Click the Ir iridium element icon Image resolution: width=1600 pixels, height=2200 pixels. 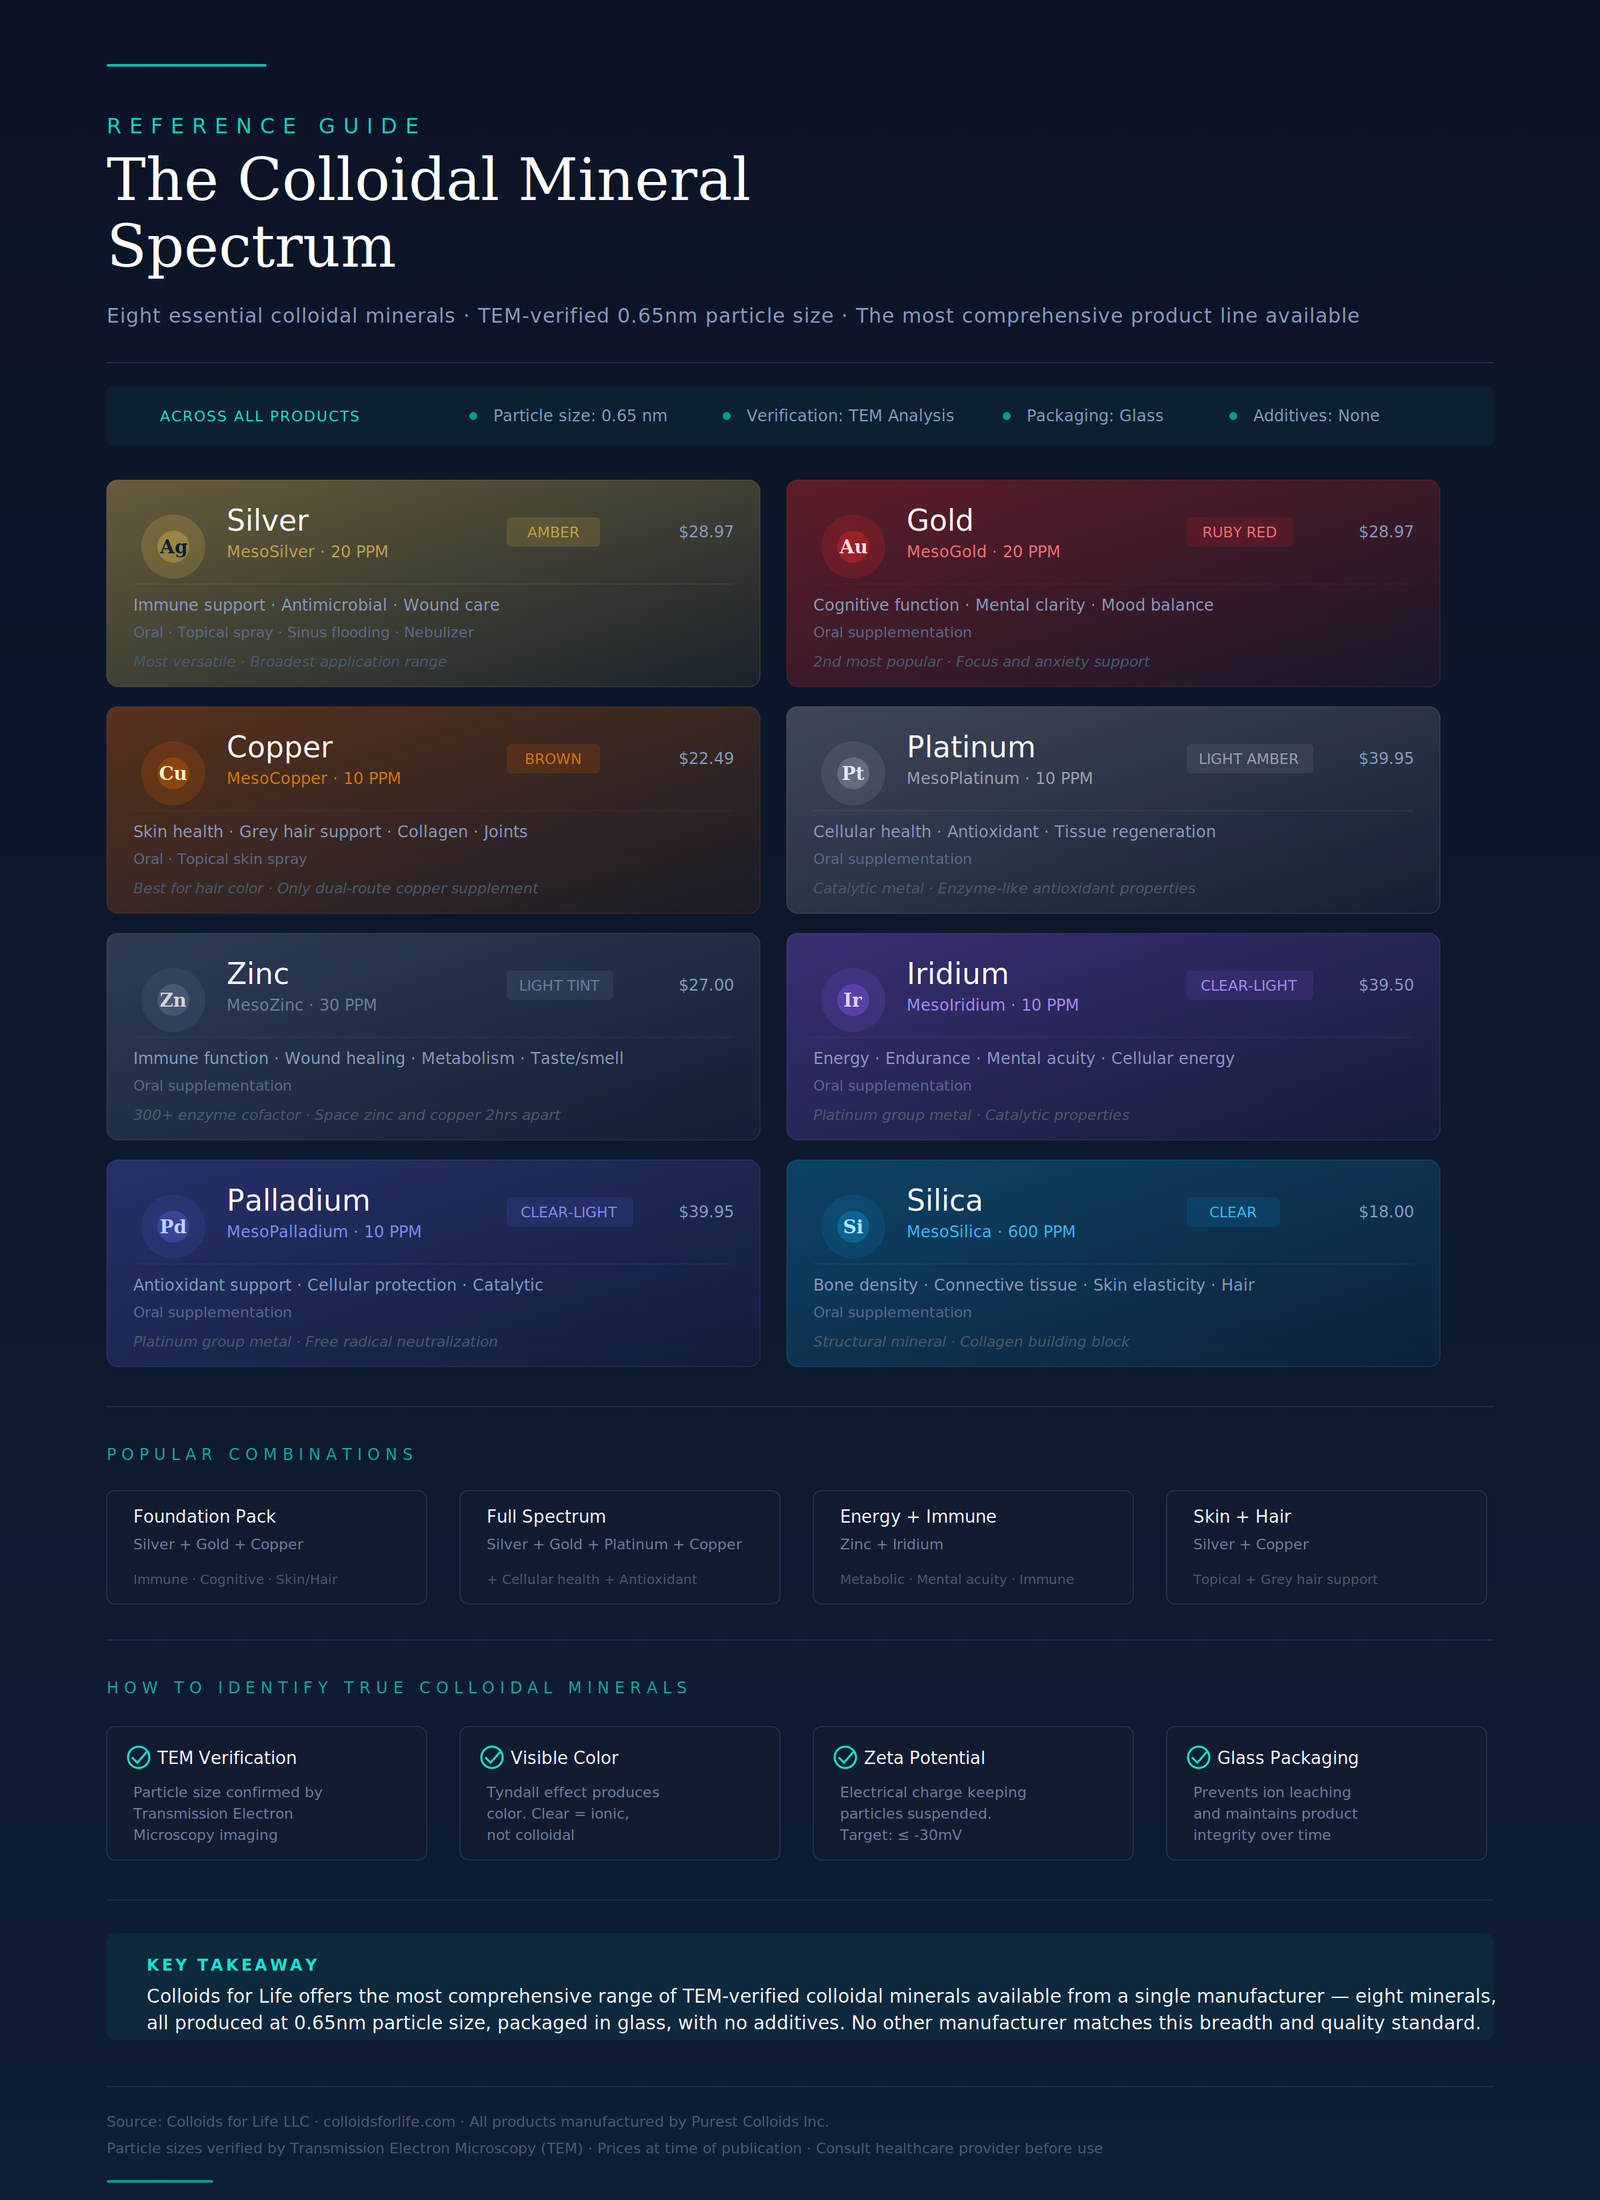(853, 1000)
